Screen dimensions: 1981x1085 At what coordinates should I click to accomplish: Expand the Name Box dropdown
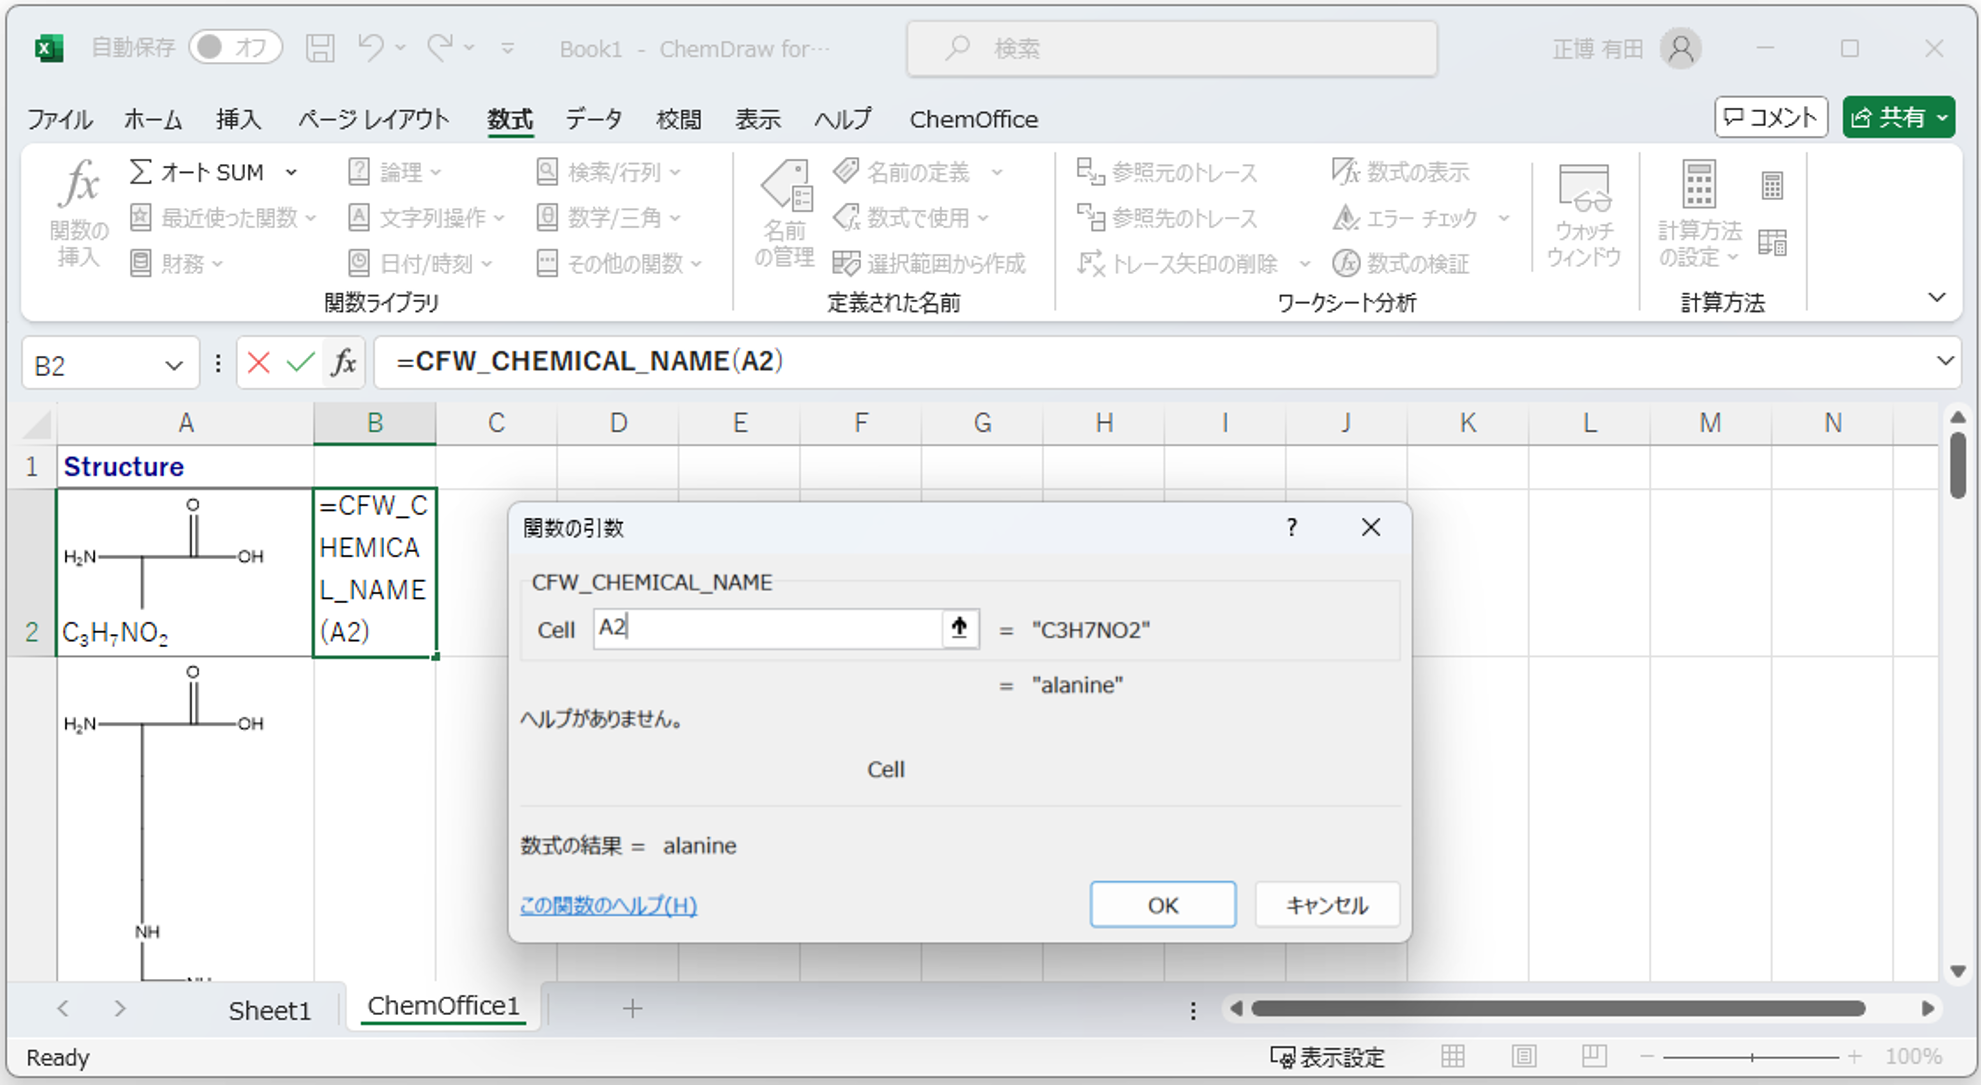coord(173,365)
